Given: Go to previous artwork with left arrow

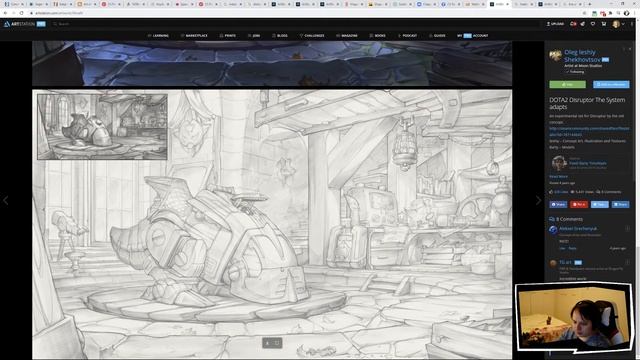Looking at the screenshot, I should tap(6, 200).
